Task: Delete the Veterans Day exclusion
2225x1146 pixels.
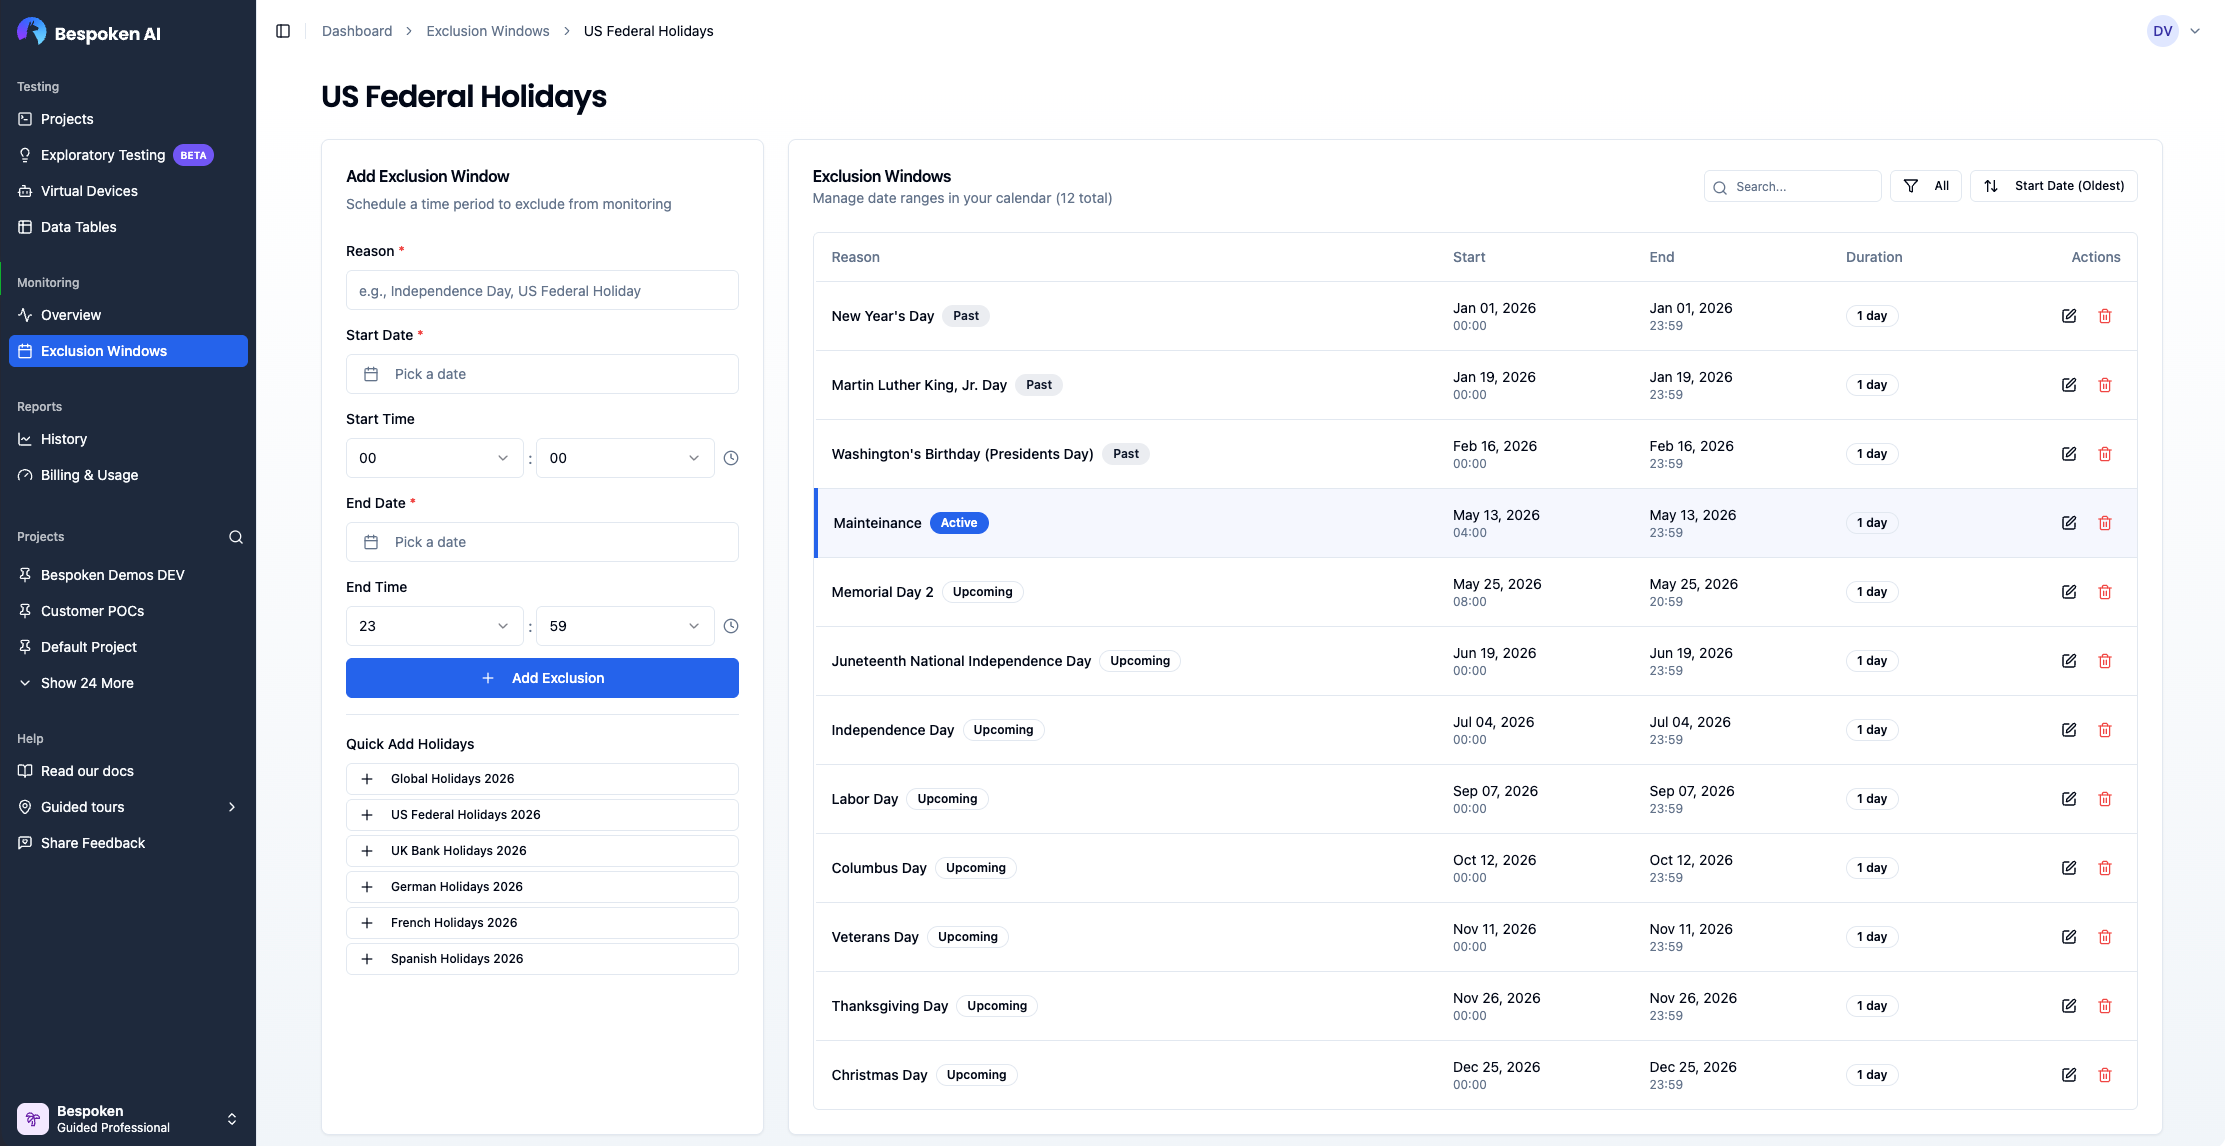Action: [x=2105, y=937]
